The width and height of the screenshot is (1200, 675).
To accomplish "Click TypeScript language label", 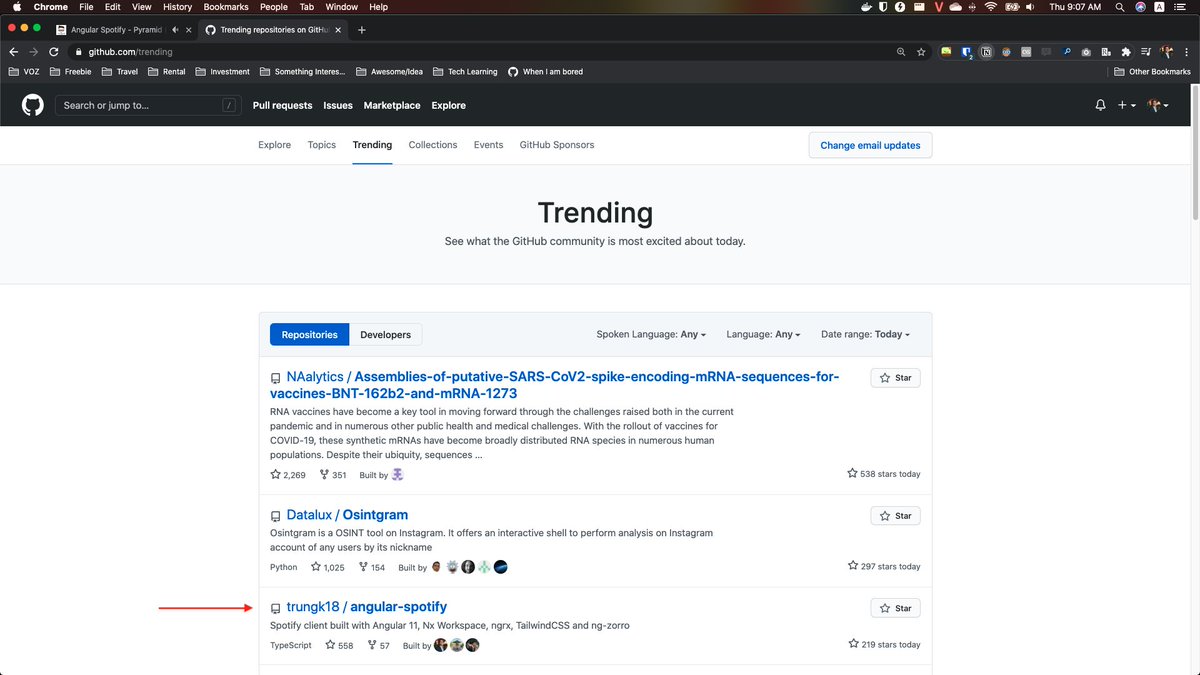I will (290, 646).
